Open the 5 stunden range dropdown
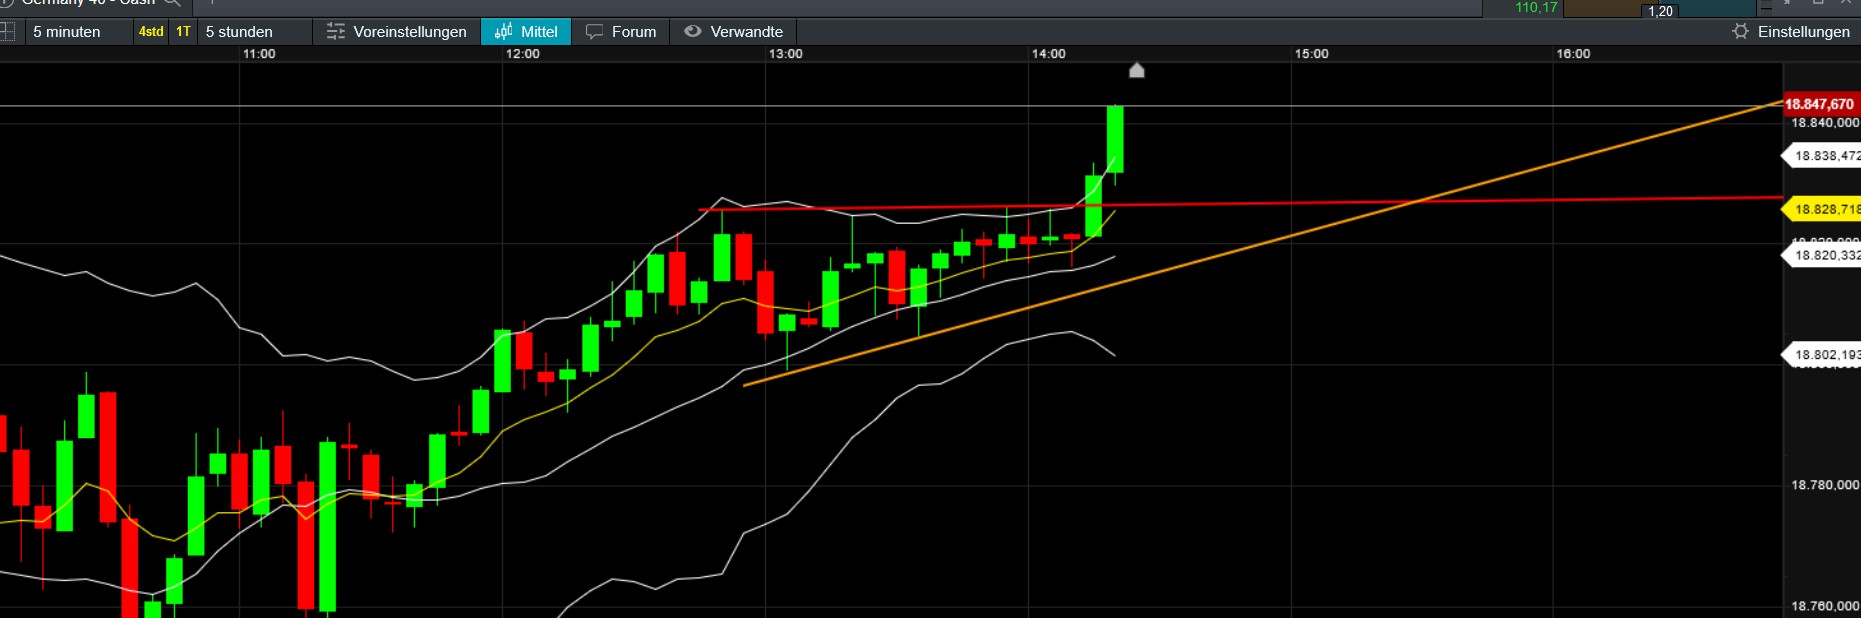Viewport: 1861px width, 618px height. 255,32
